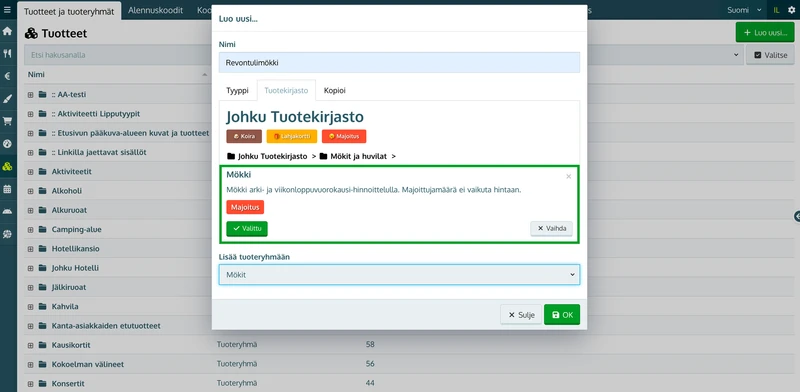
Task: Click the Nimi text field
Action: (399, 63)
